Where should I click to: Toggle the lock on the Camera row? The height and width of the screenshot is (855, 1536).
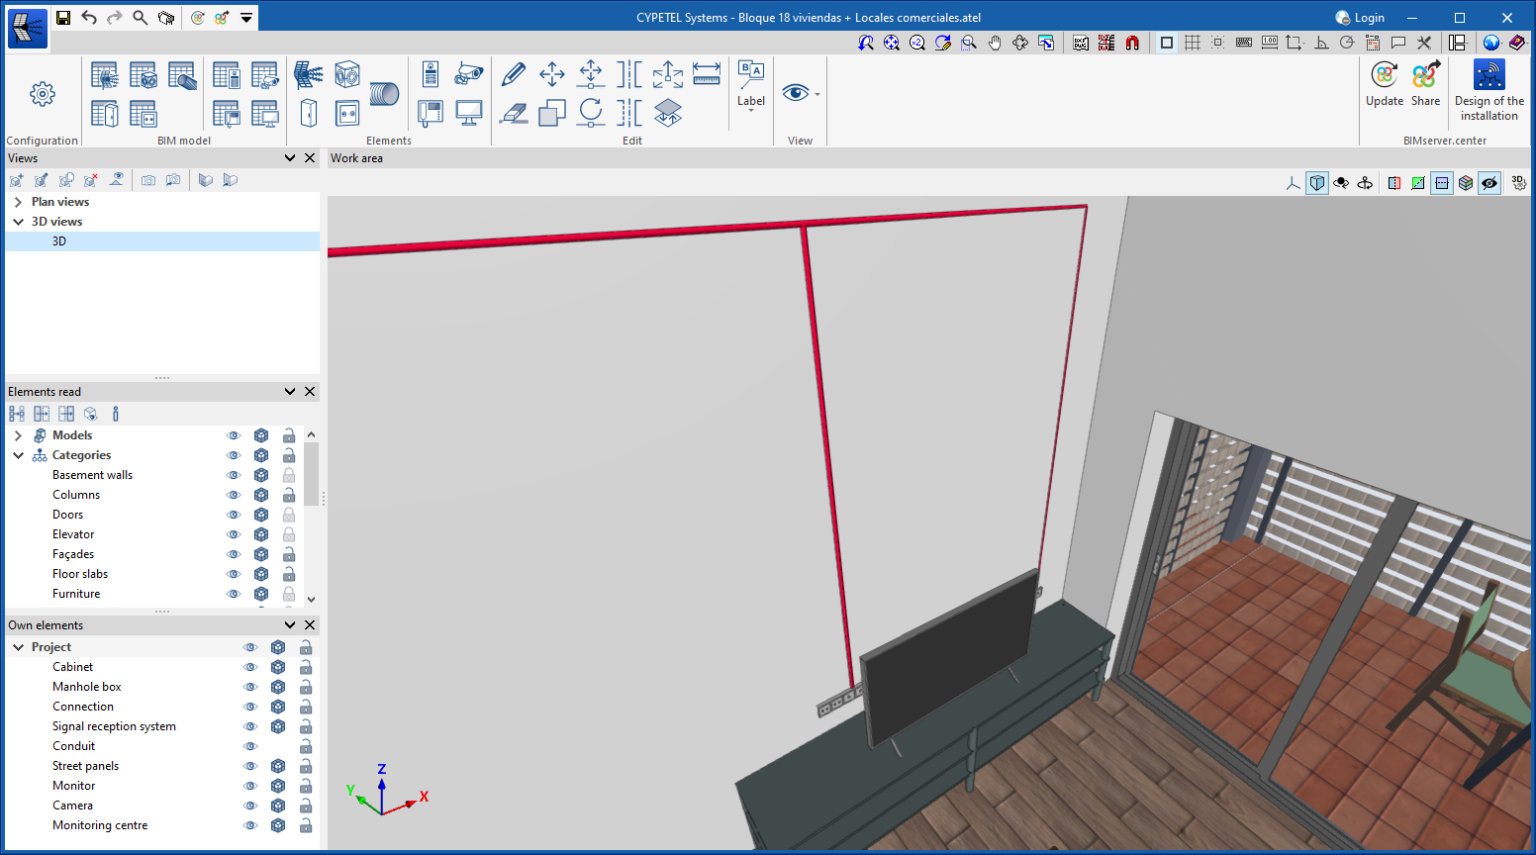coord(306,806)
